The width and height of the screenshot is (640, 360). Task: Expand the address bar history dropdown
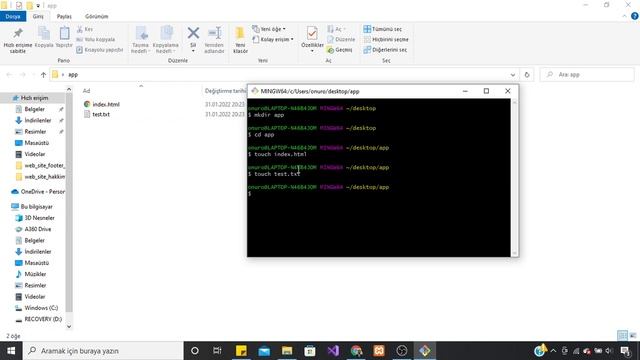513,75
